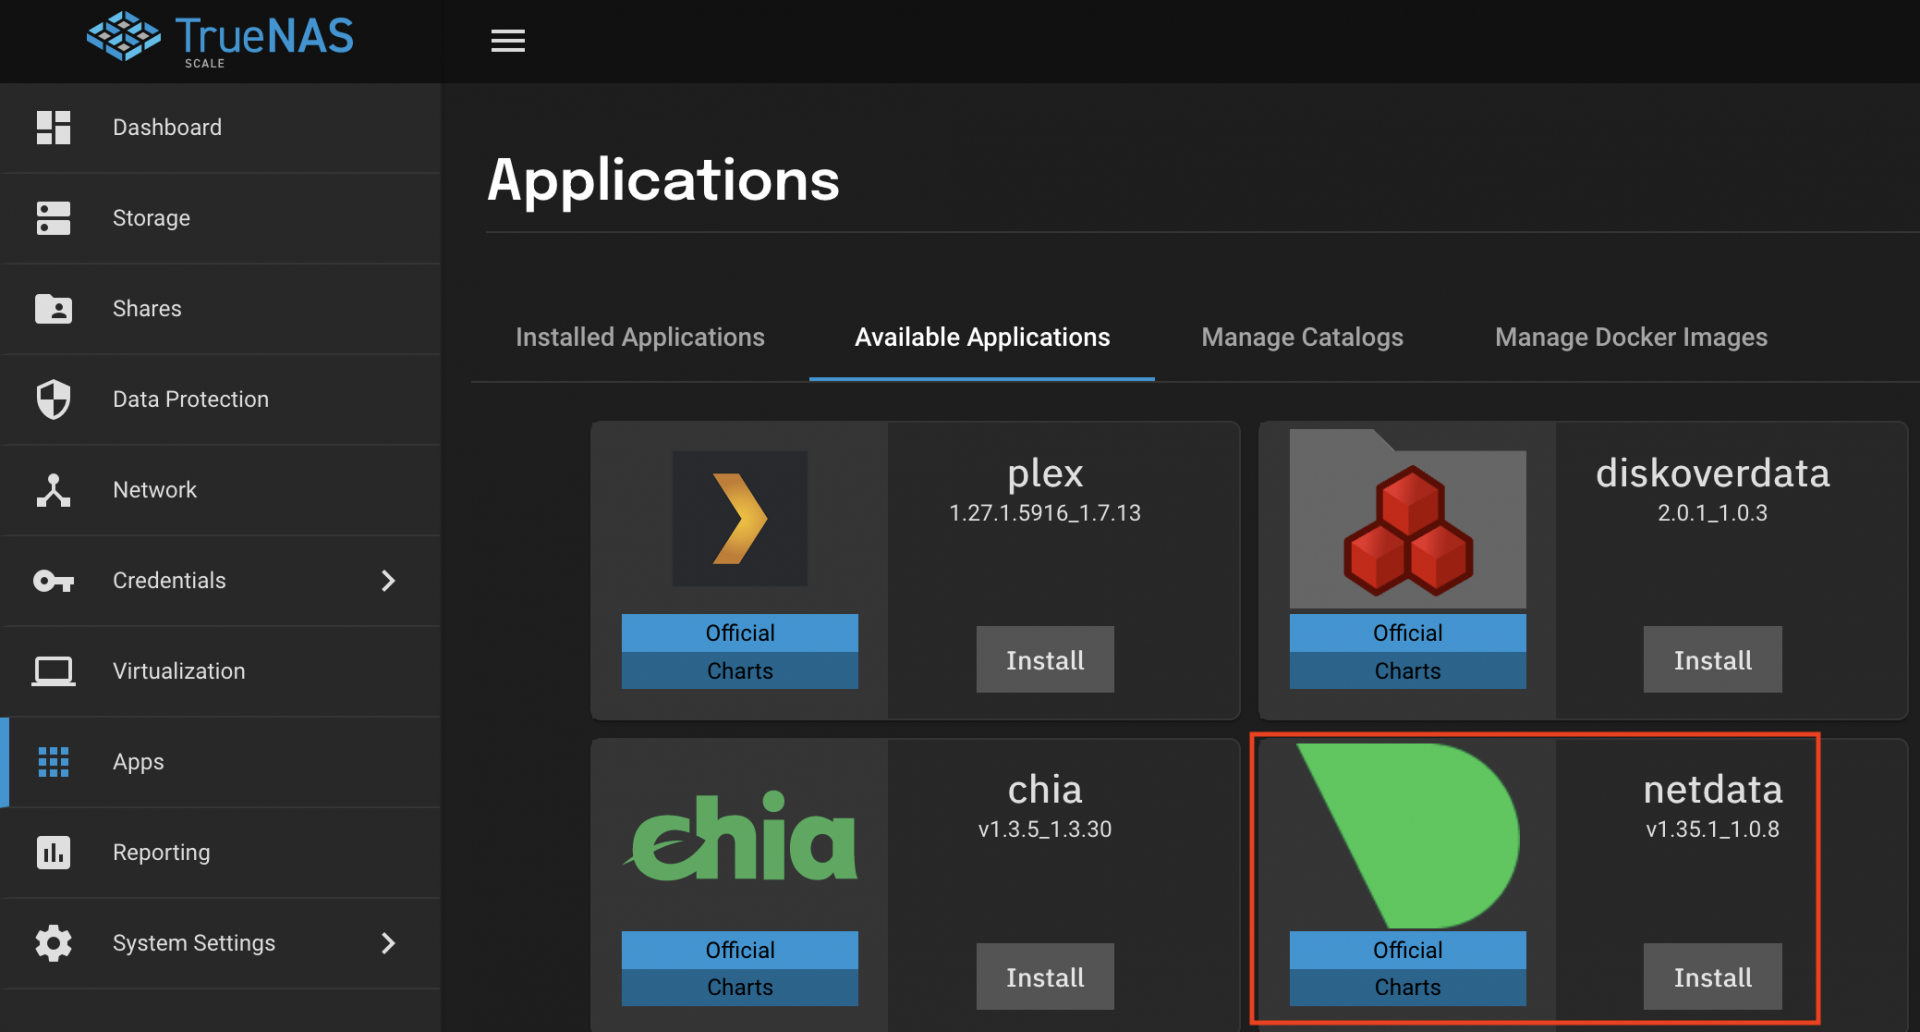Click the Shares folder icon

53,309
